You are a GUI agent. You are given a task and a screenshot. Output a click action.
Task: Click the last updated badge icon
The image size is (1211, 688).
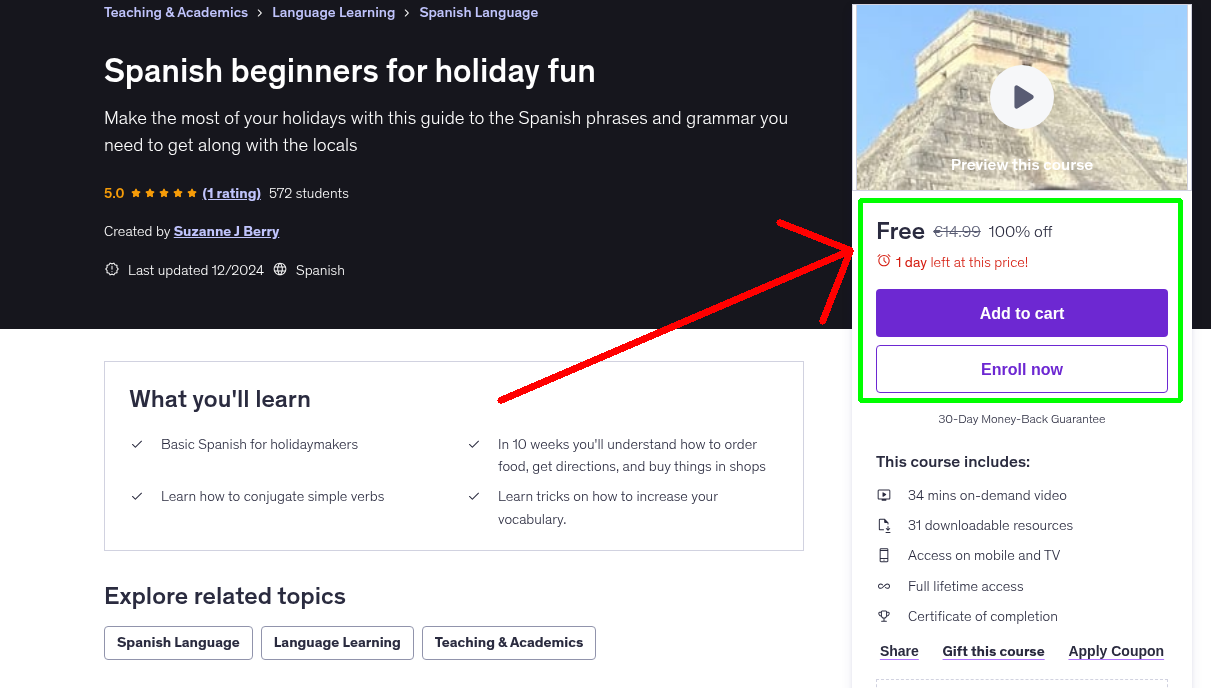tap(111, 270)
